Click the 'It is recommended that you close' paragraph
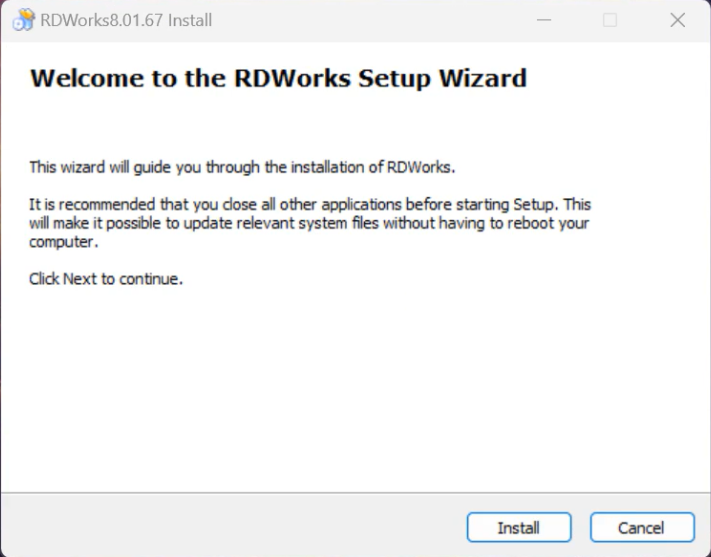 pyautogui.click(x=310, y=223)
